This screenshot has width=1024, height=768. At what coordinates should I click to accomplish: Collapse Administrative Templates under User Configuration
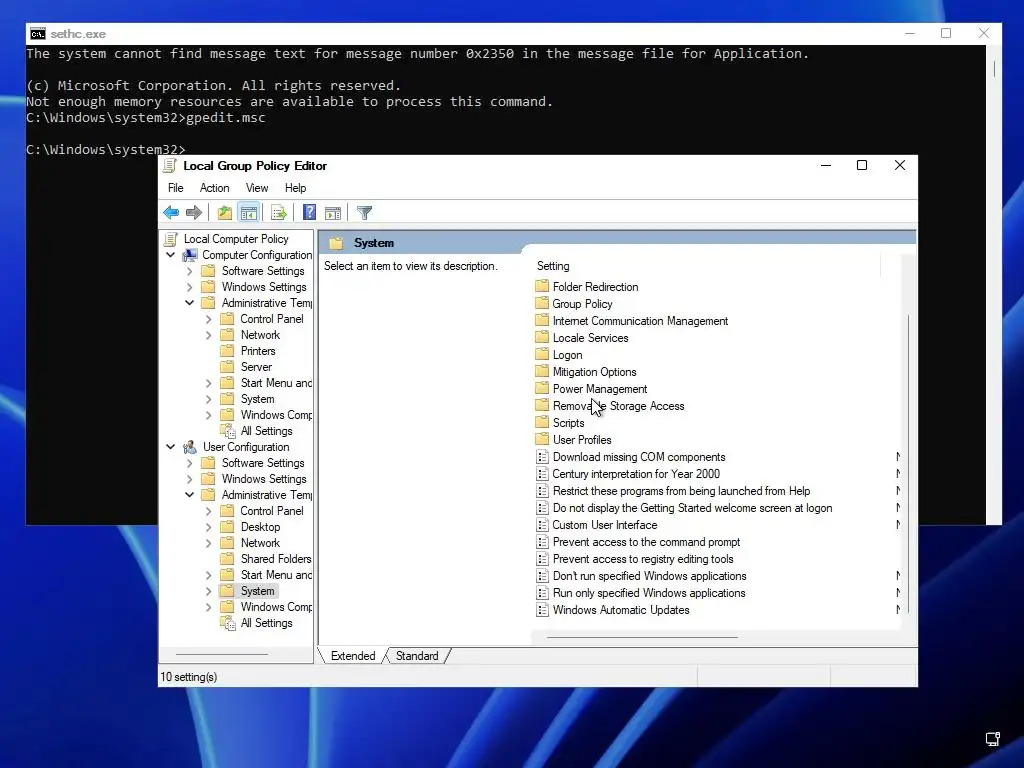coord(189,495)
